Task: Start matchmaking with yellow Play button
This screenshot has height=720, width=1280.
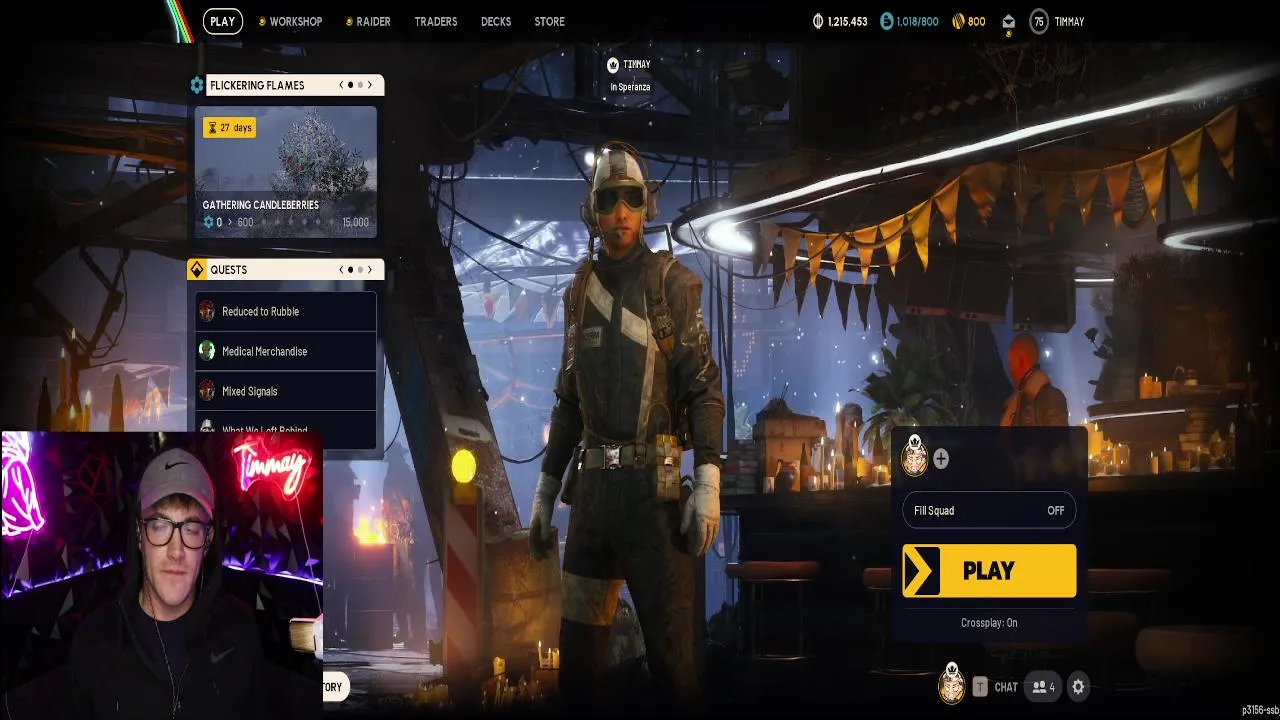Action: [989, 571]
